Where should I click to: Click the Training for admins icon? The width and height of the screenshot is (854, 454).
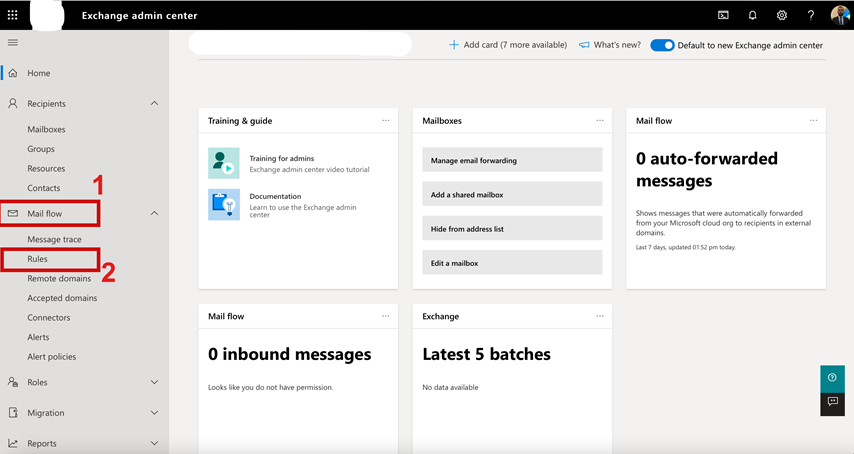pyautogui.click(x=224, y=163)
